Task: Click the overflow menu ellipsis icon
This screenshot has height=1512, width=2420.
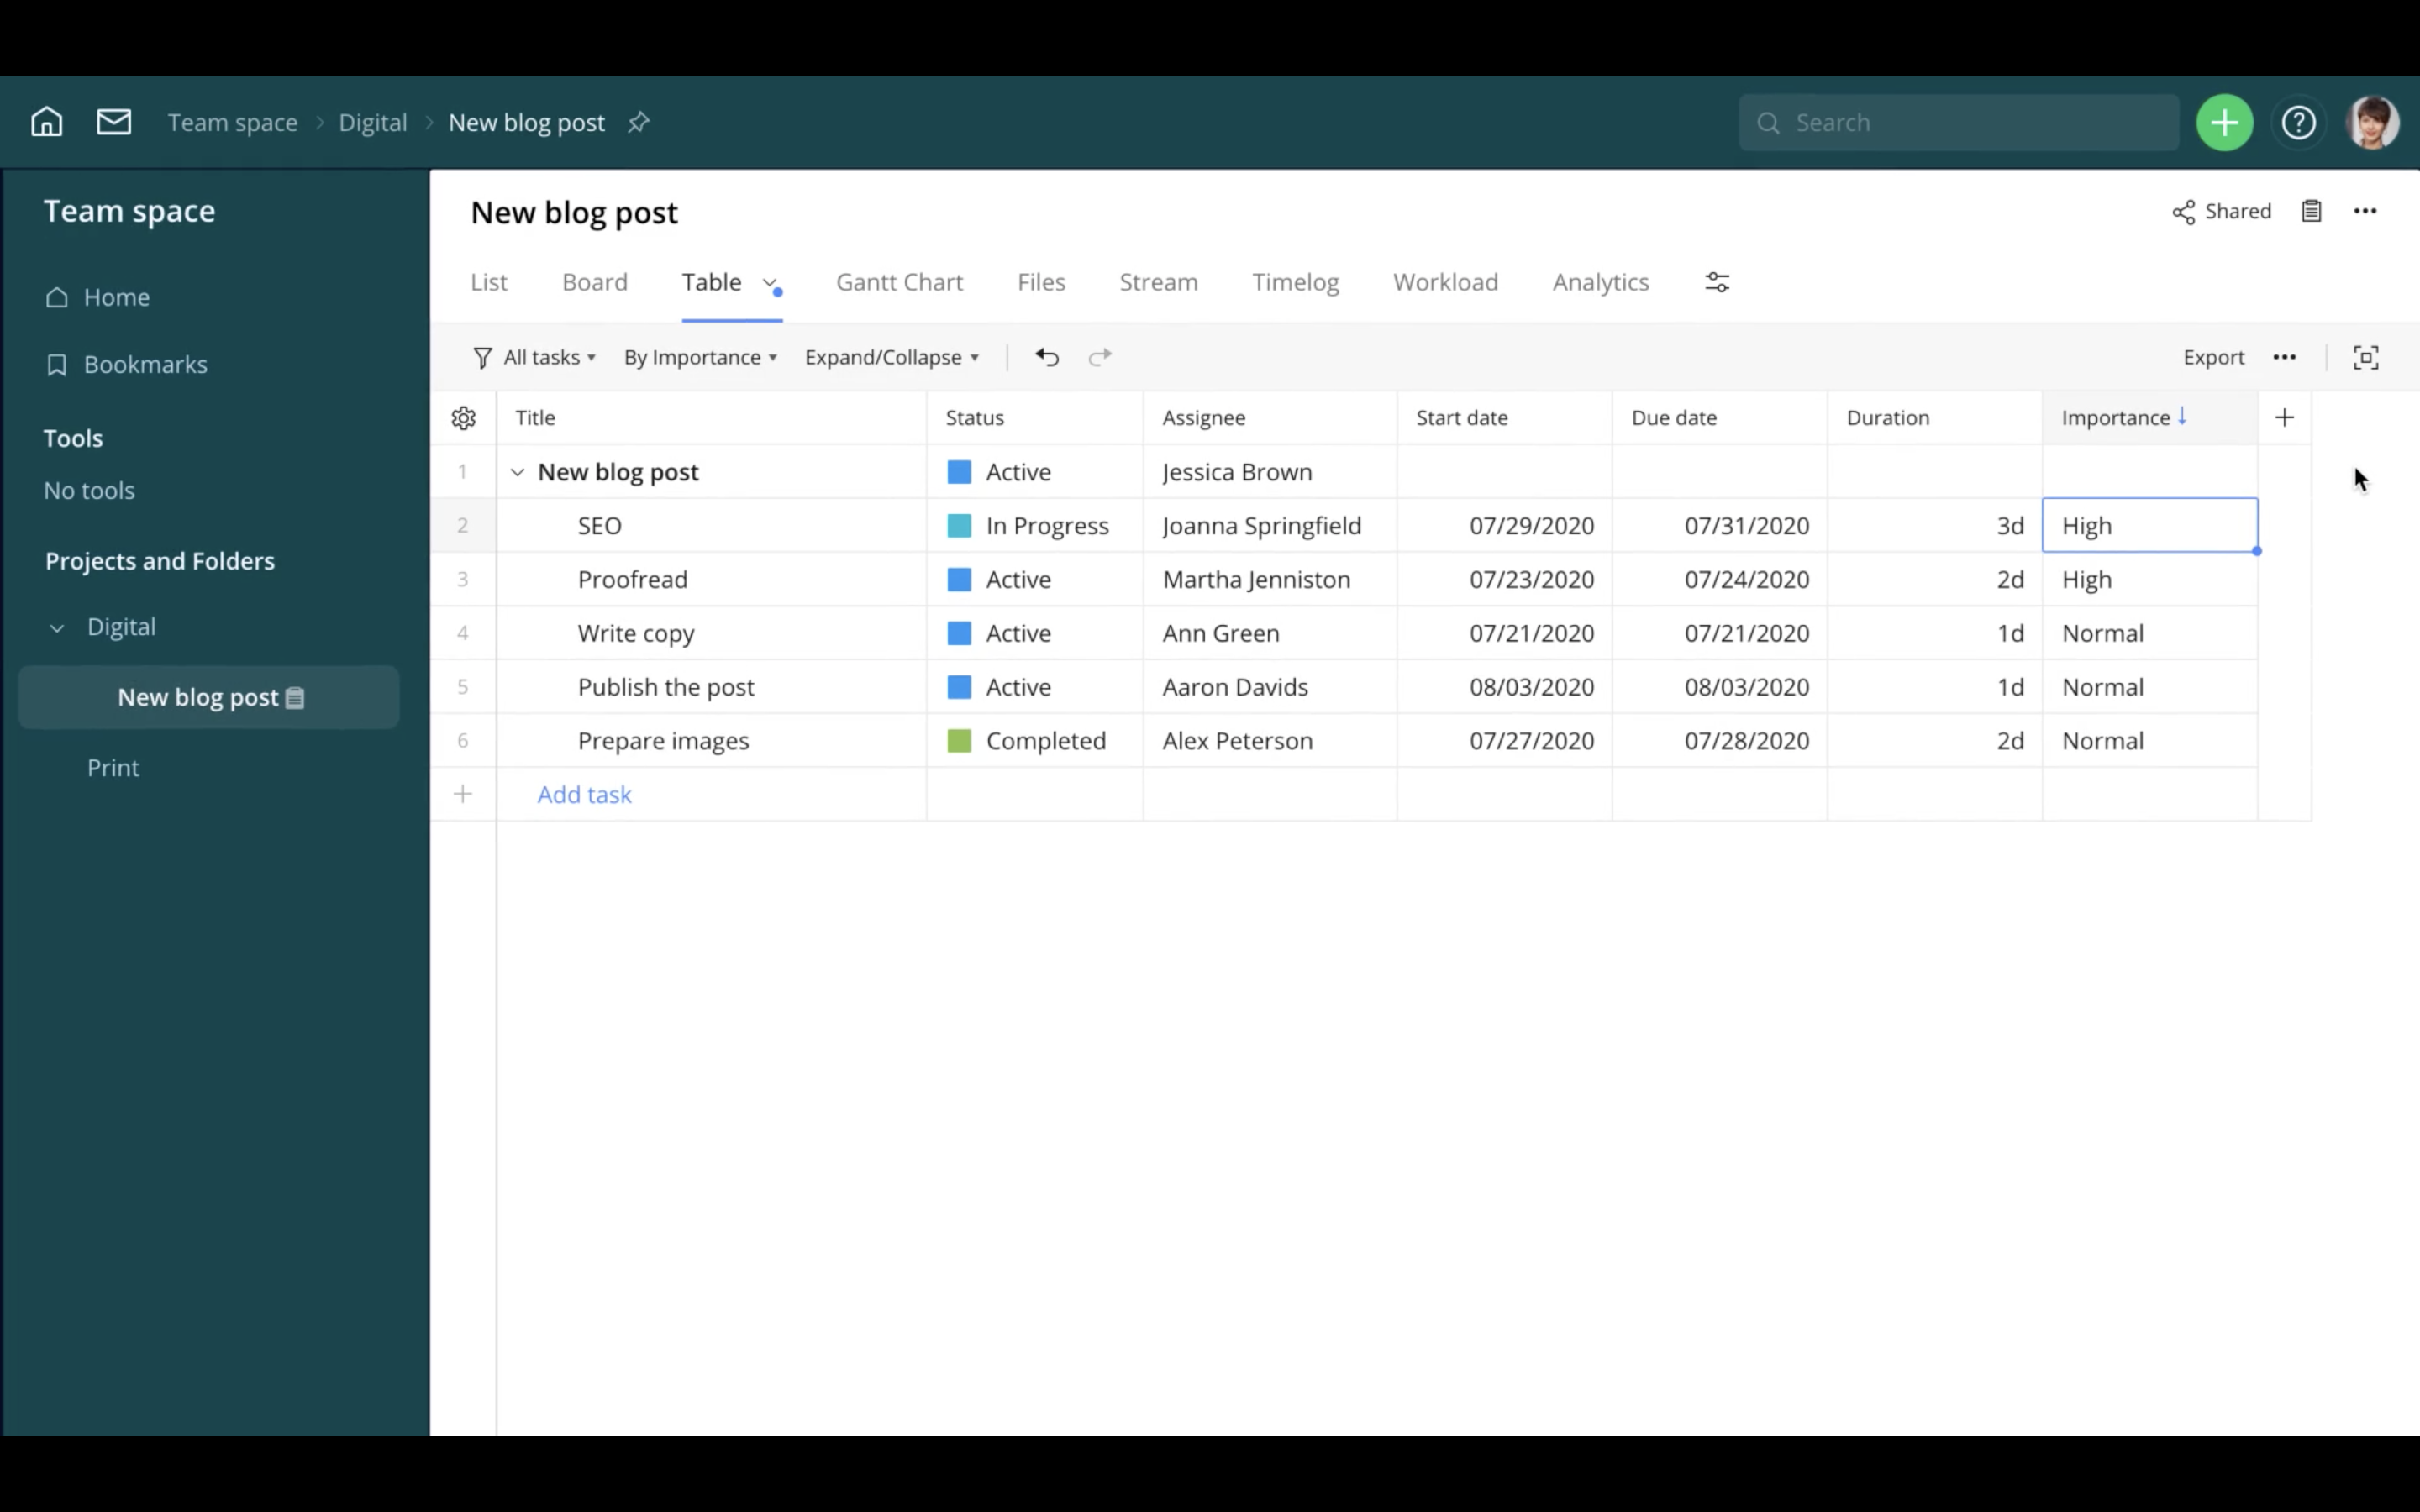Action: 2284,357
